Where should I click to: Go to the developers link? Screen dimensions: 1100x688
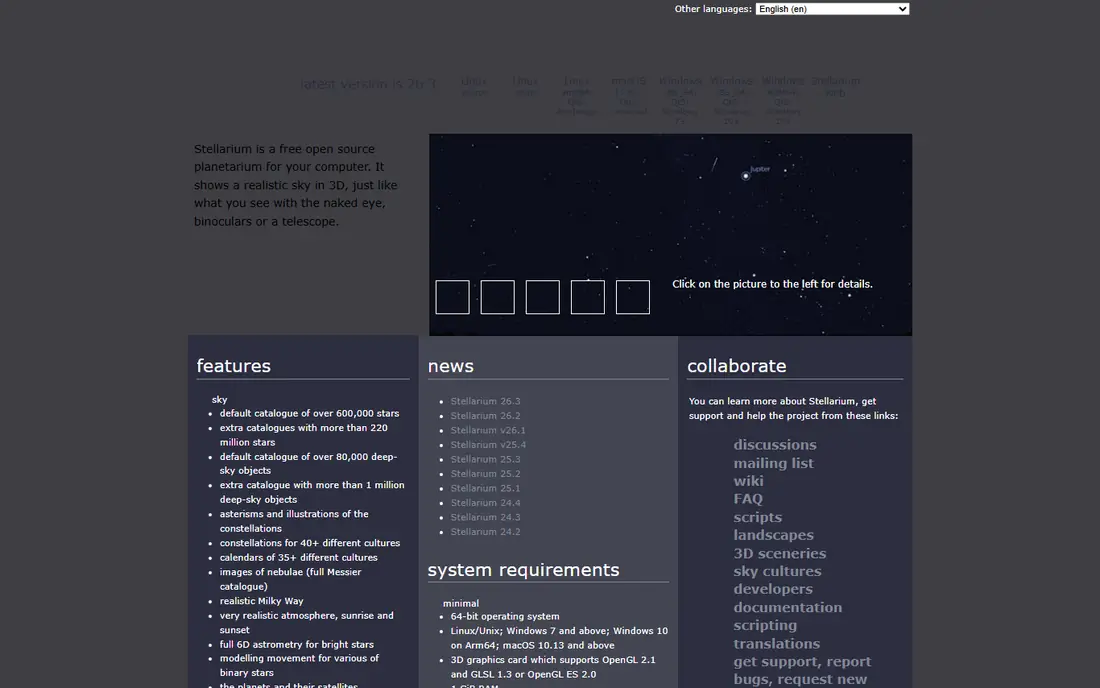click(772, 589)
